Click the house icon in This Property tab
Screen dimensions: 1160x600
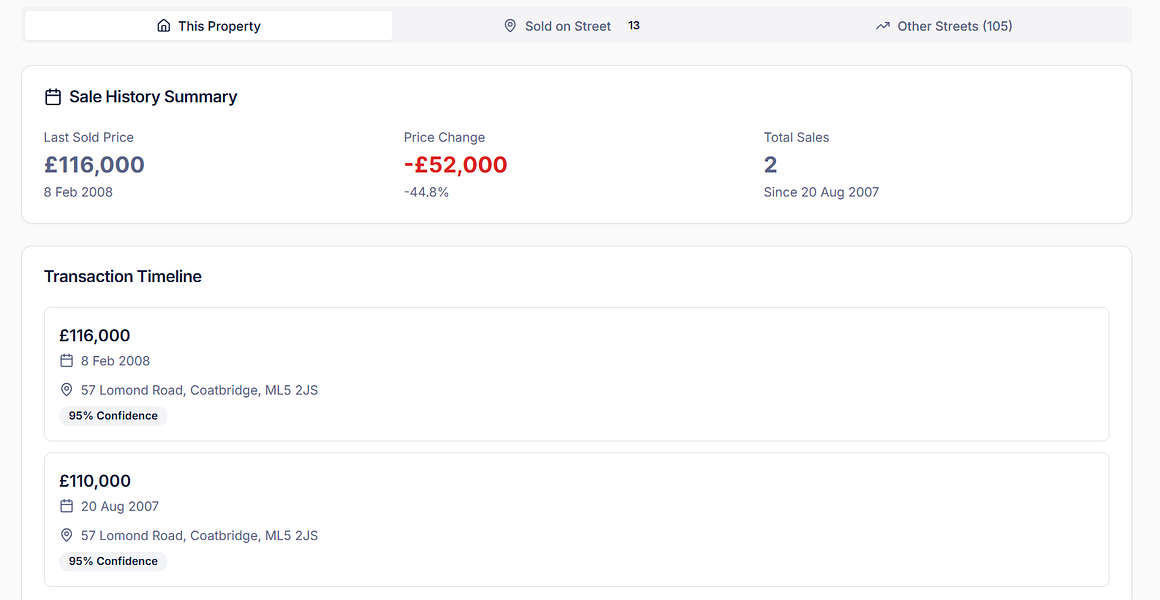click(x=164, y=26)
